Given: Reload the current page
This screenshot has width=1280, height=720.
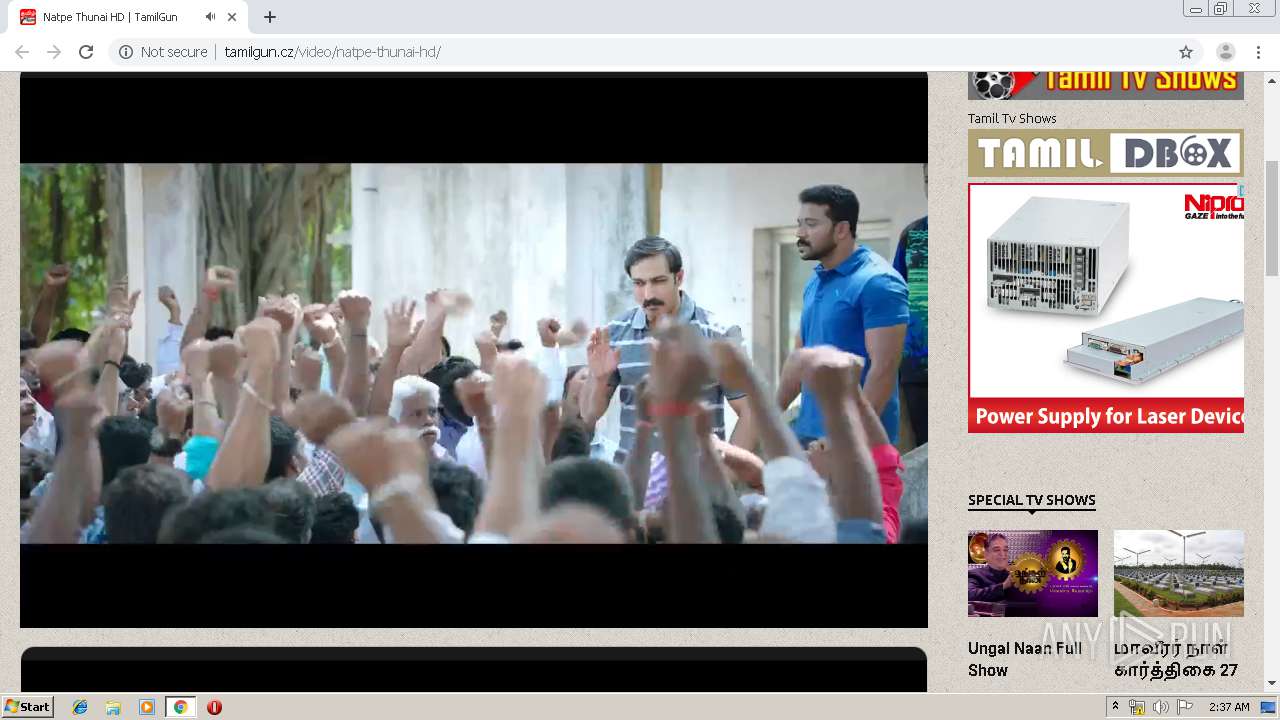Looking at the screenshot, I should 86,52.
